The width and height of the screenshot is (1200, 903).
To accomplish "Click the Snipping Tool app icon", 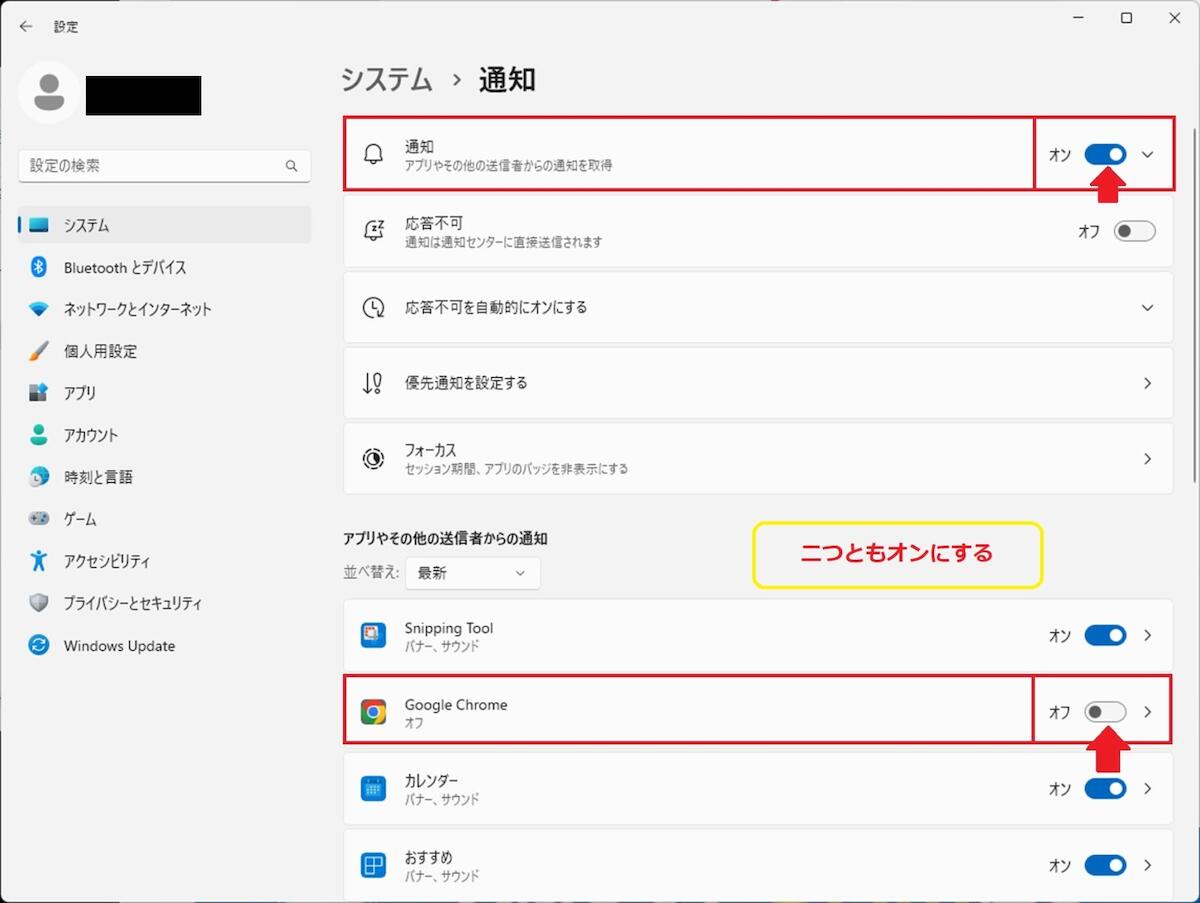I will [373, 636].
